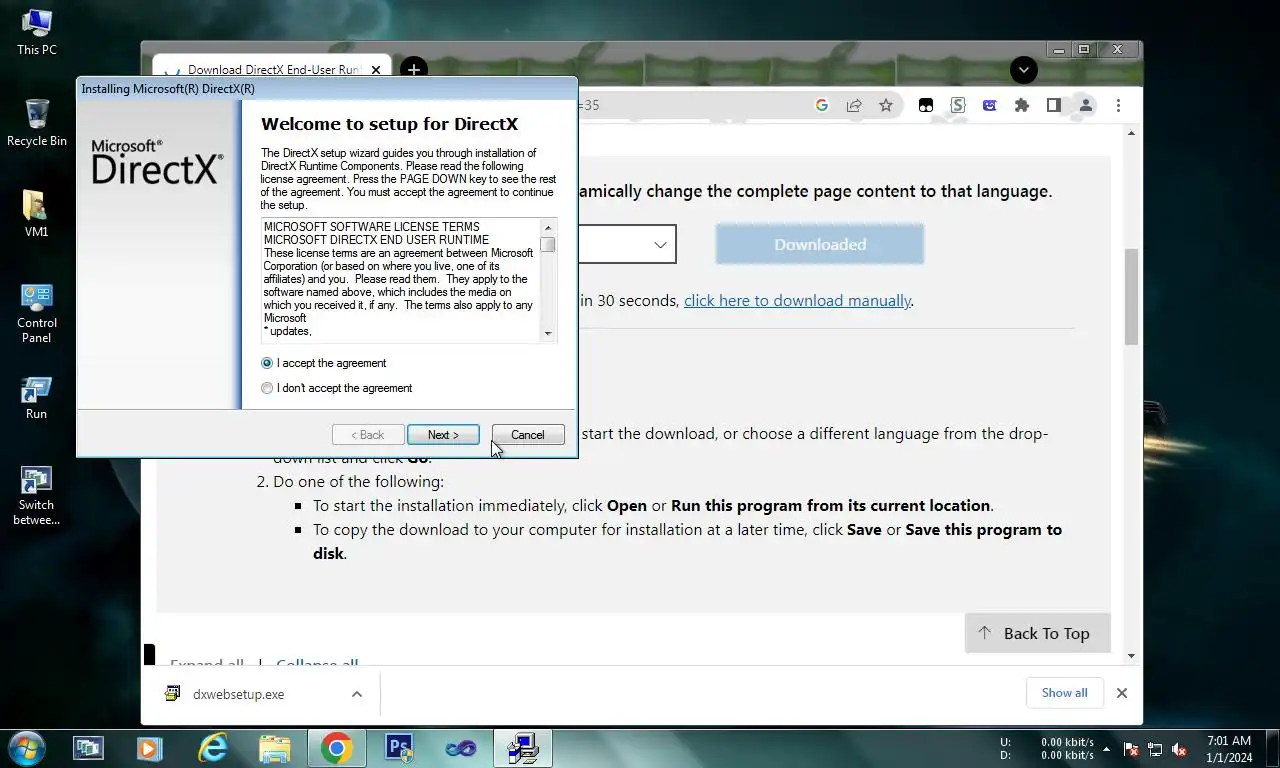Show hidden tray icons arrow

pos(1106,749)
